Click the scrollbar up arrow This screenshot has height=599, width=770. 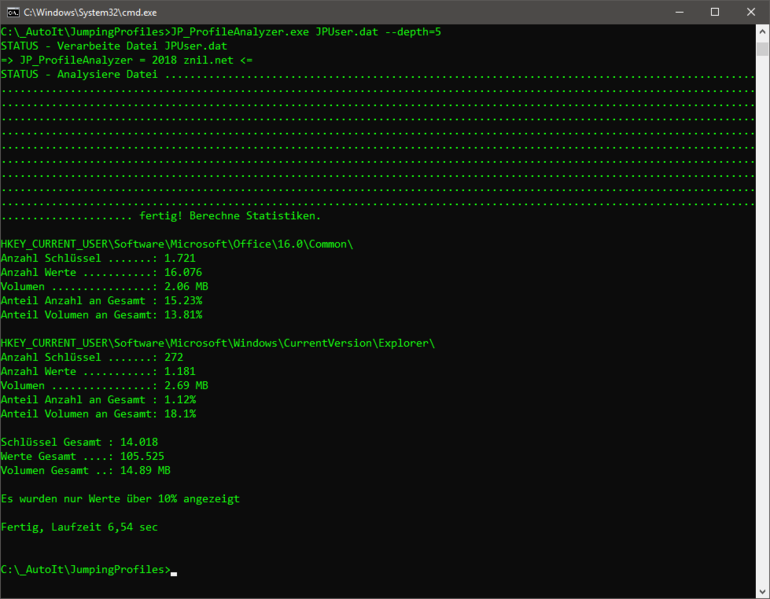(762, 31)
